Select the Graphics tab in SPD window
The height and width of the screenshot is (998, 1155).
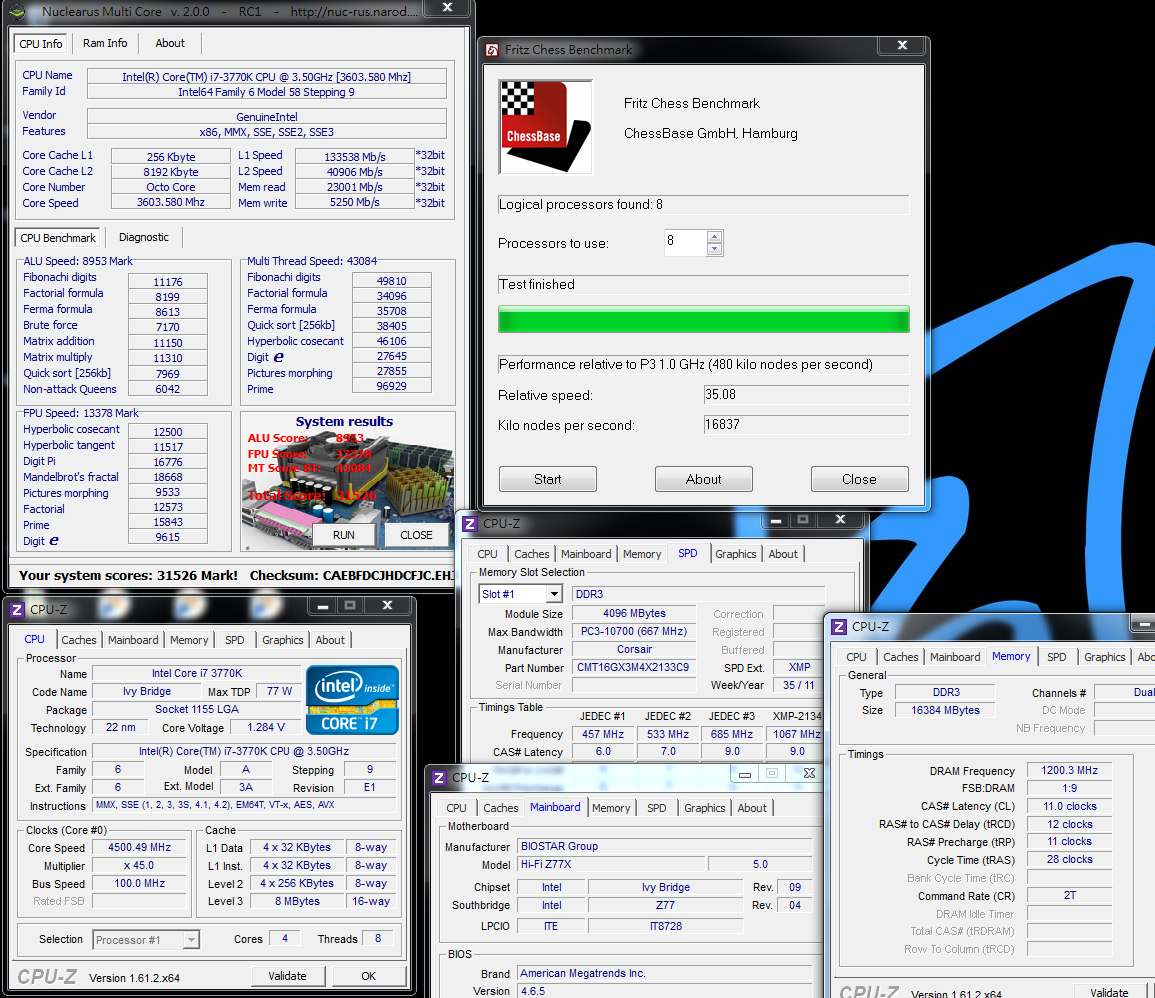click(x=735, y=554)
